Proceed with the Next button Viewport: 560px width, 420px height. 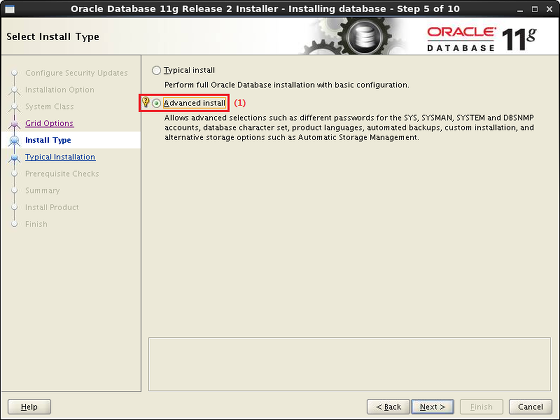(432, 407)
